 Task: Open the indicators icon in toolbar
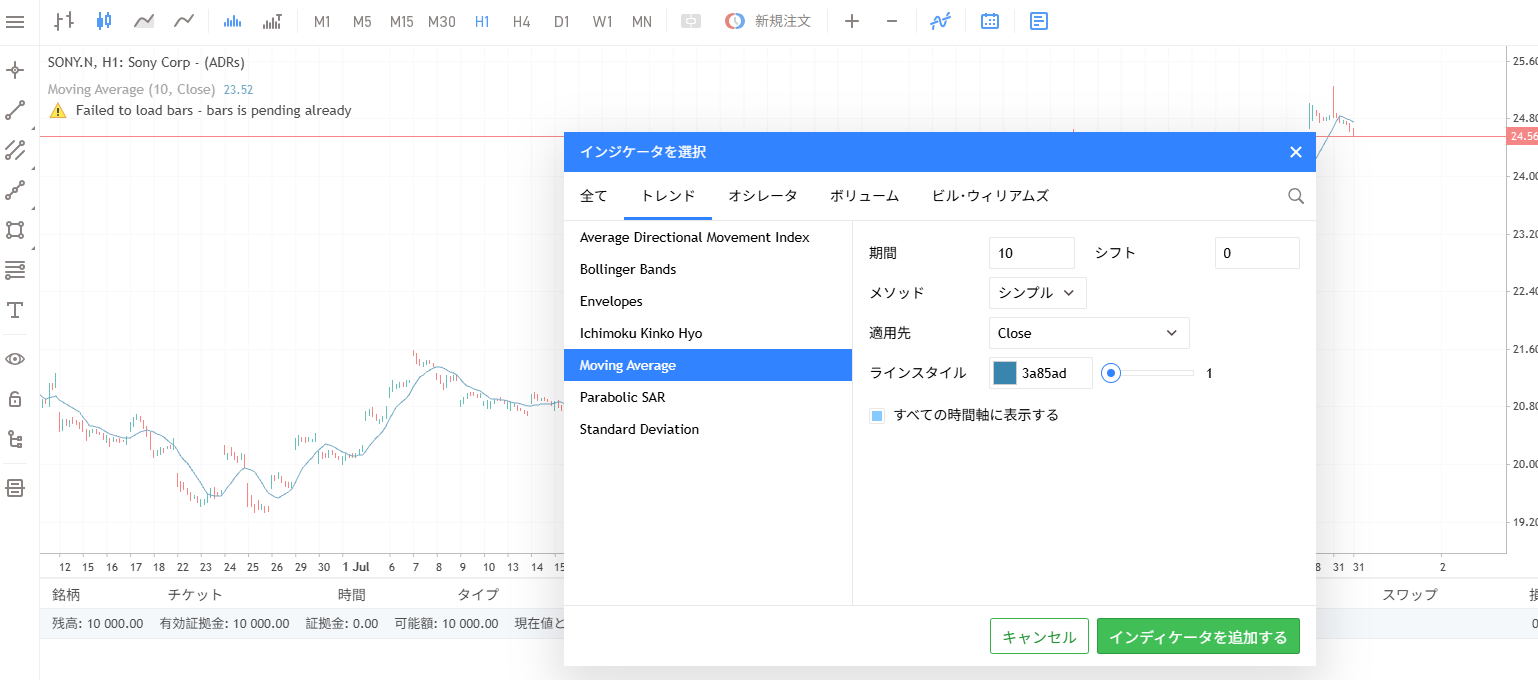tap(940, 21)
